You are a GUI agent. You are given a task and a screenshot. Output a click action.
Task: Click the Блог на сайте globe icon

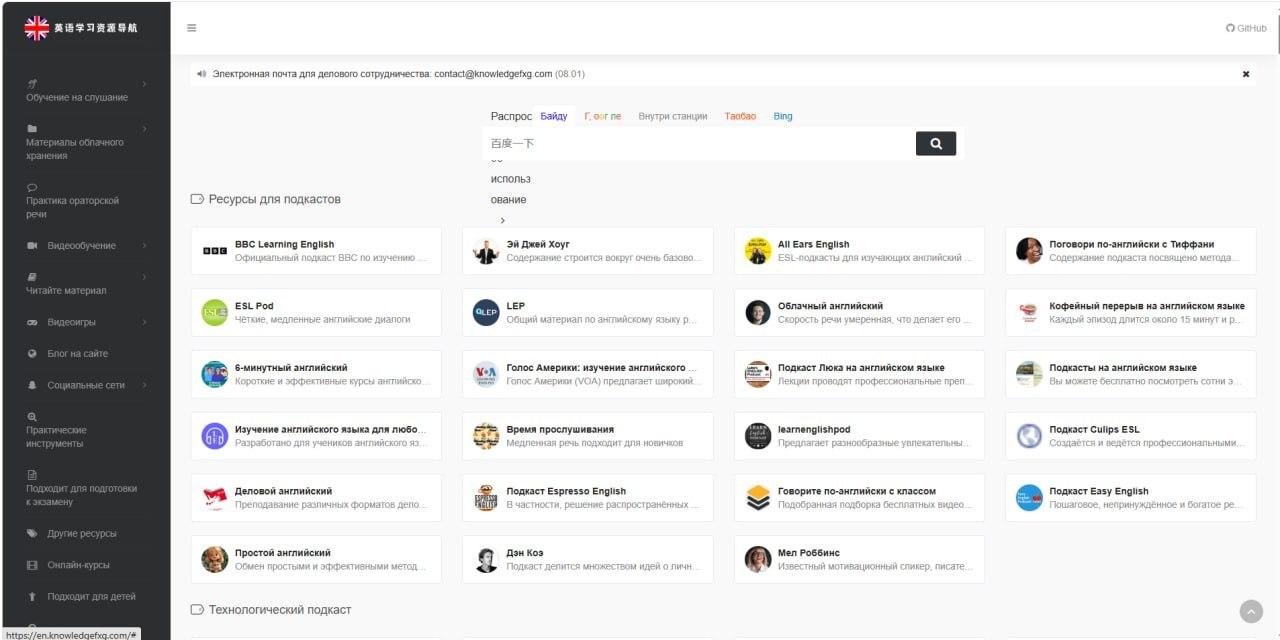click(x=32, y=353)
